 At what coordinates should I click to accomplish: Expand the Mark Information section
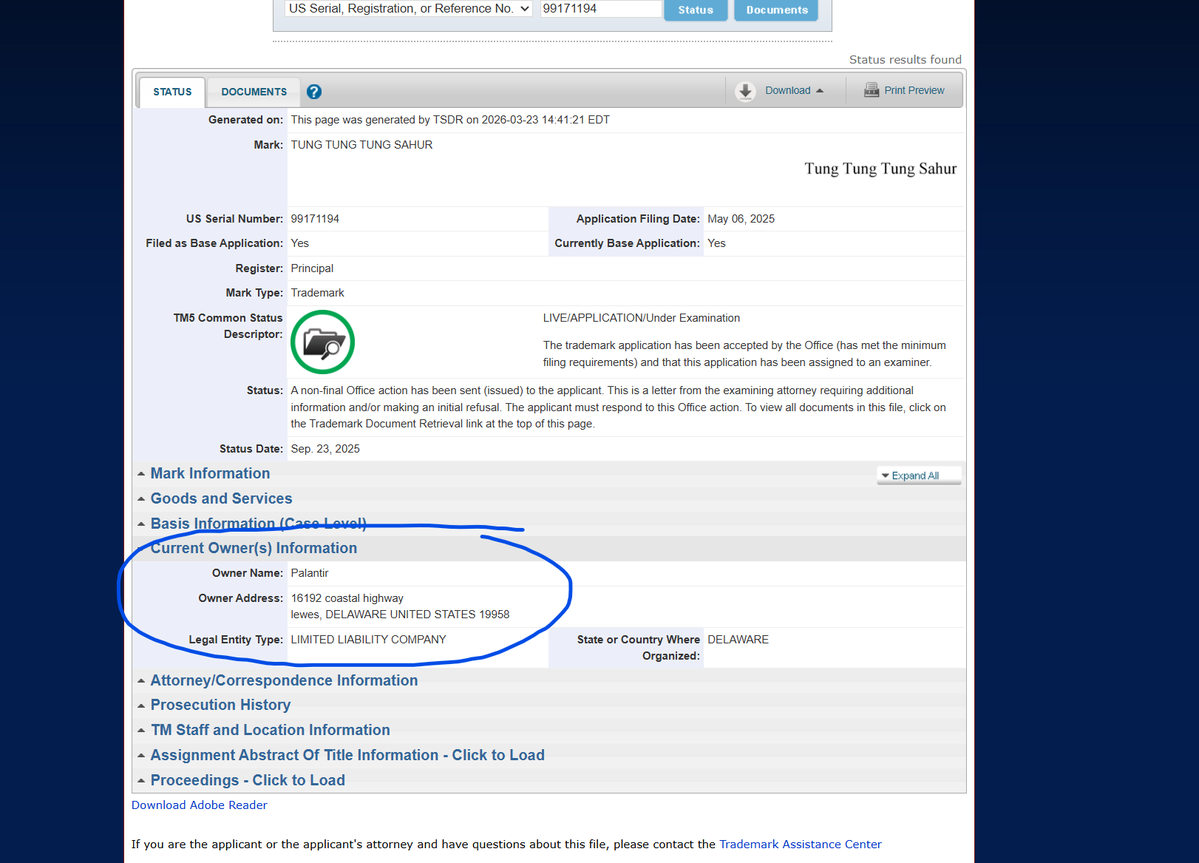click(210, 473)
